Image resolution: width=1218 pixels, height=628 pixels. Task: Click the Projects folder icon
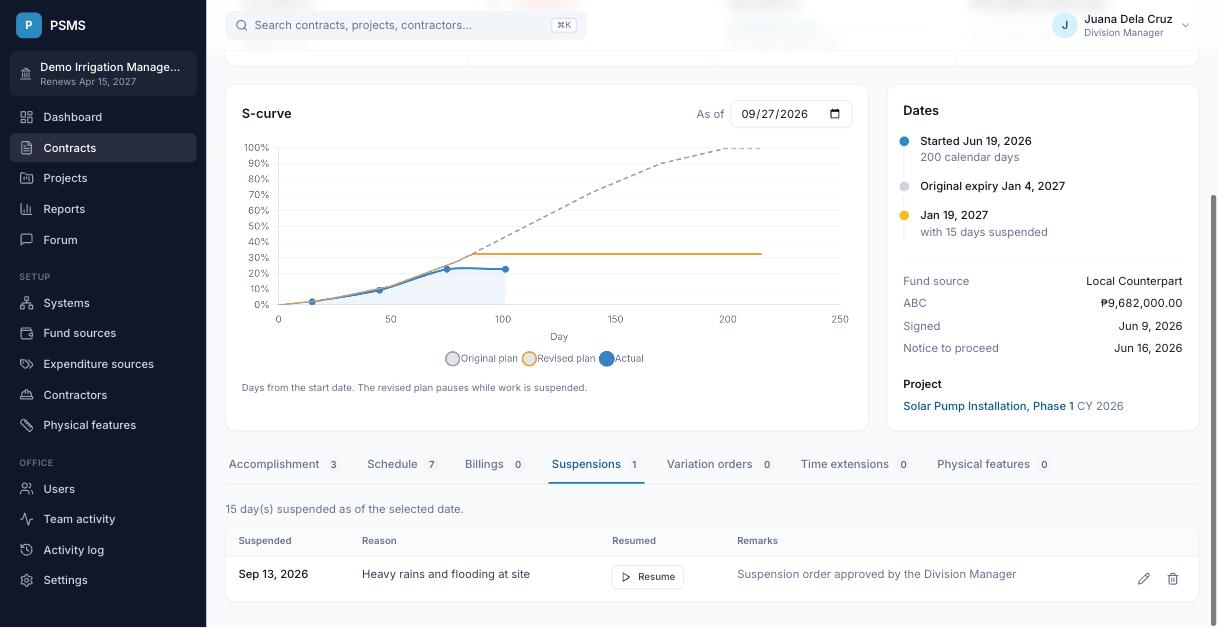[x=27, y=178]
